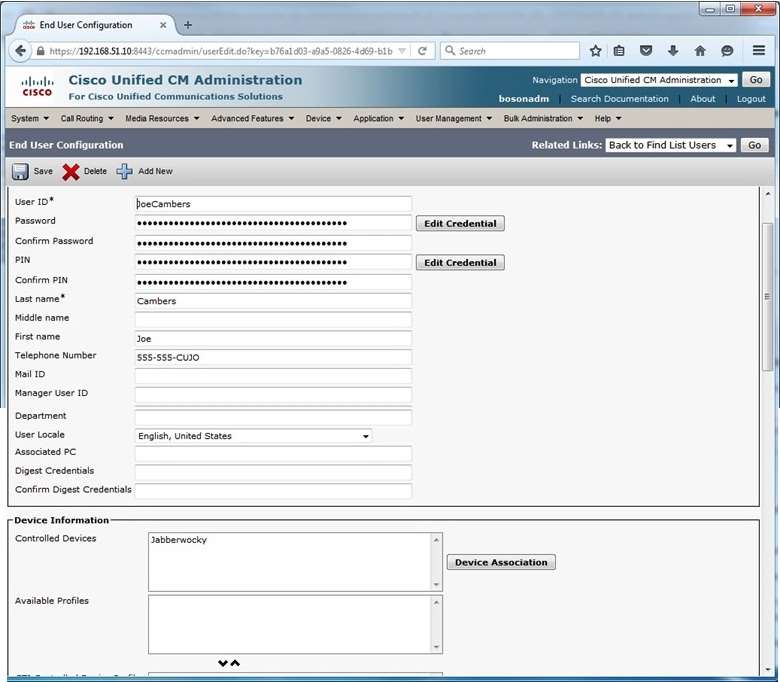This screenshot has width=780, height=682.
Task: Open a new browser tab
Action: (188, 25)
